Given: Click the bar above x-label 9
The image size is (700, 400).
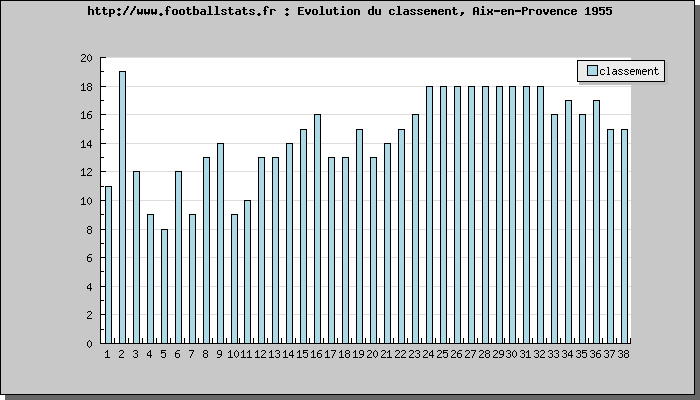Looking at the screenshot, I should tap(220, 243).
